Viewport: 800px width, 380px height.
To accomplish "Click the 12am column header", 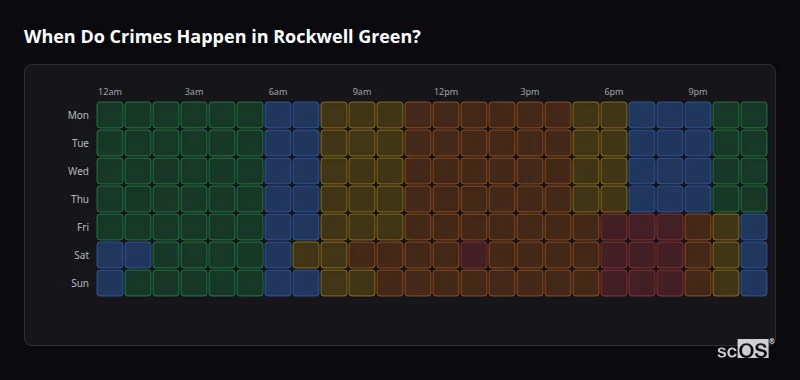I will pyautogui.click(x=110, y=92).
